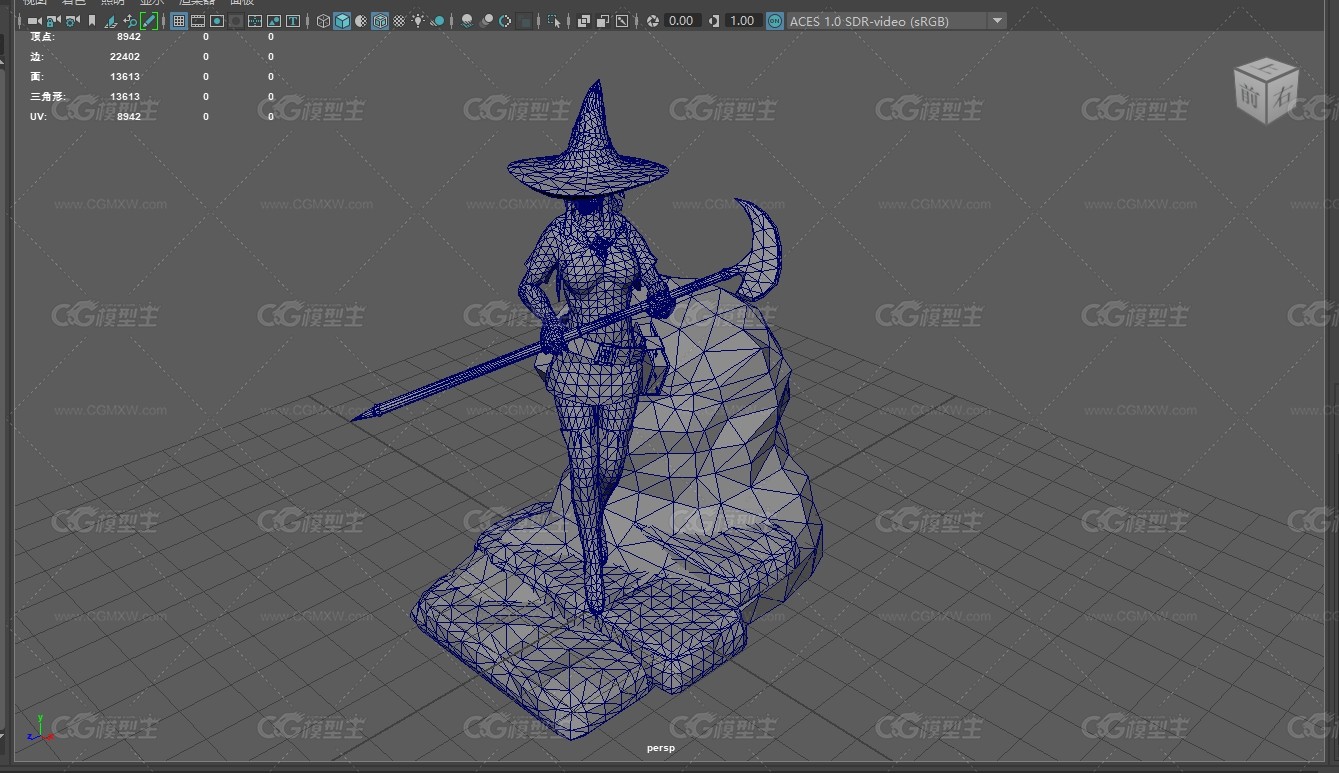Click the UV HUD label

click(37, 117)
